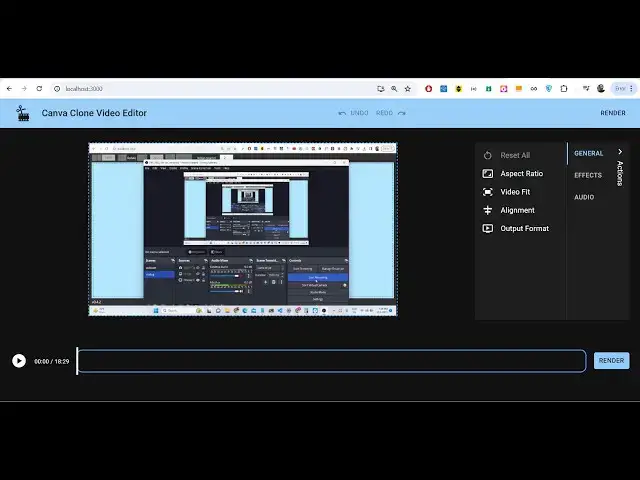Screen dimensions: 640x480
Task: Click inside the timeline track bar
Action: click(x=332, y=361)
